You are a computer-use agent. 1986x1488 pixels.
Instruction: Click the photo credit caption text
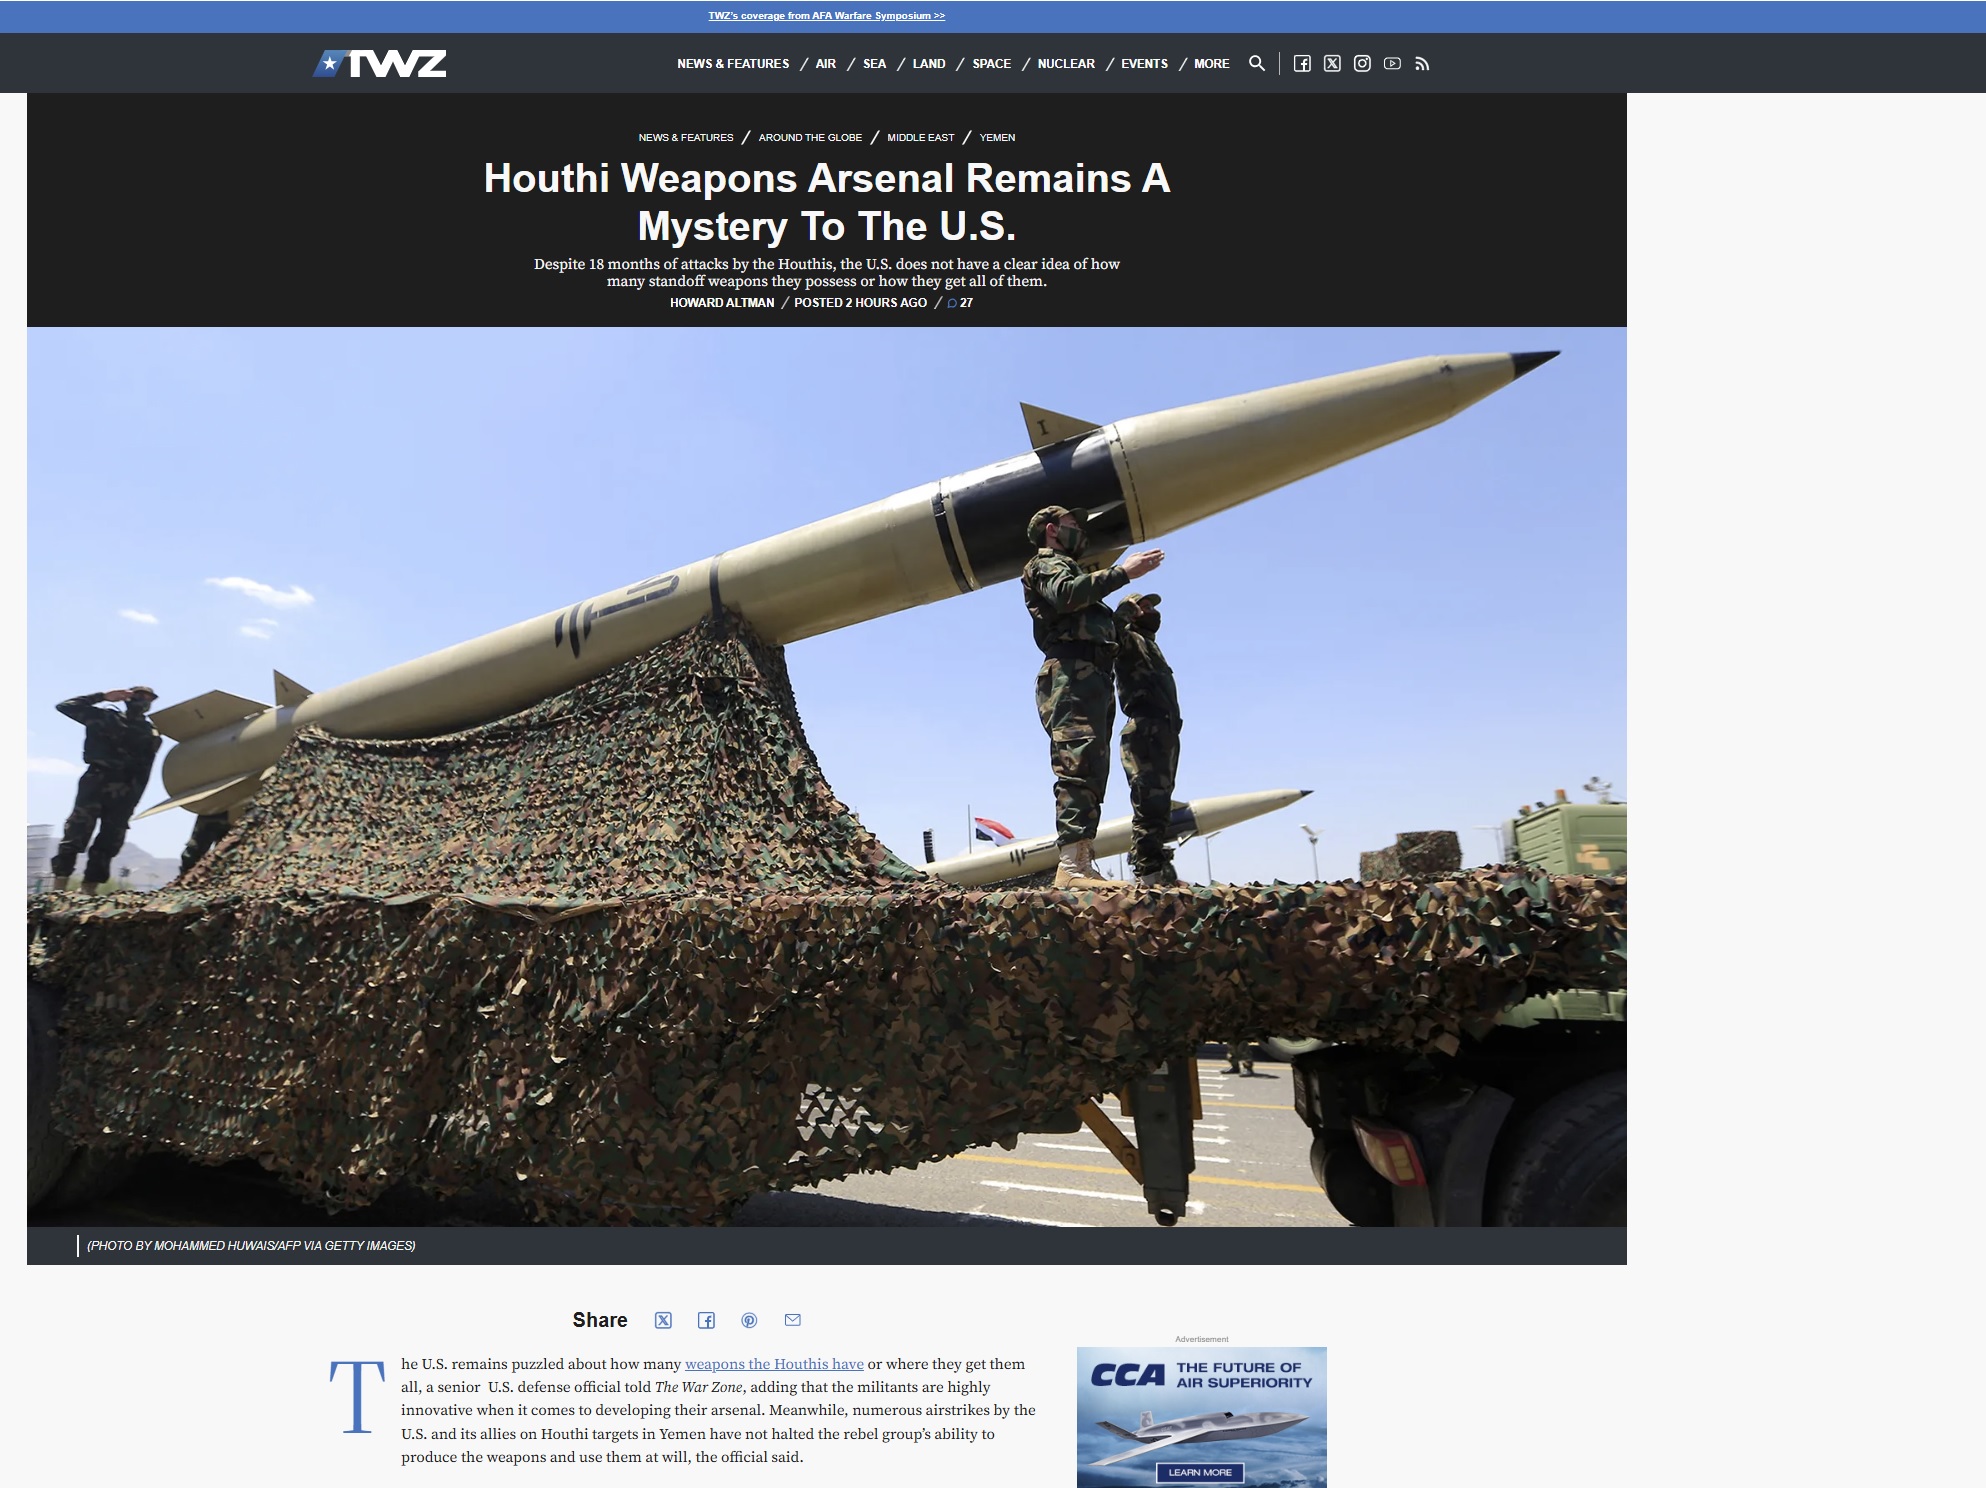251,1245
